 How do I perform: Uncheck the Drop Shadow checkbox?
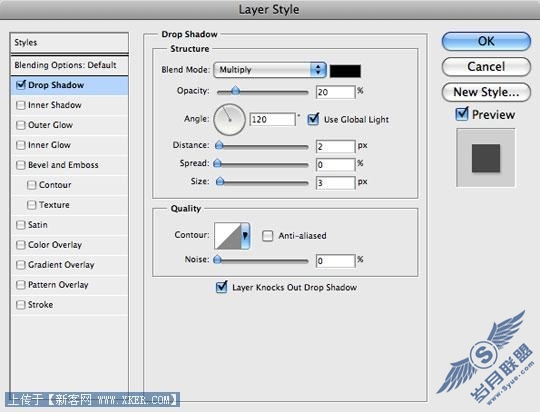tap(21, 85)
